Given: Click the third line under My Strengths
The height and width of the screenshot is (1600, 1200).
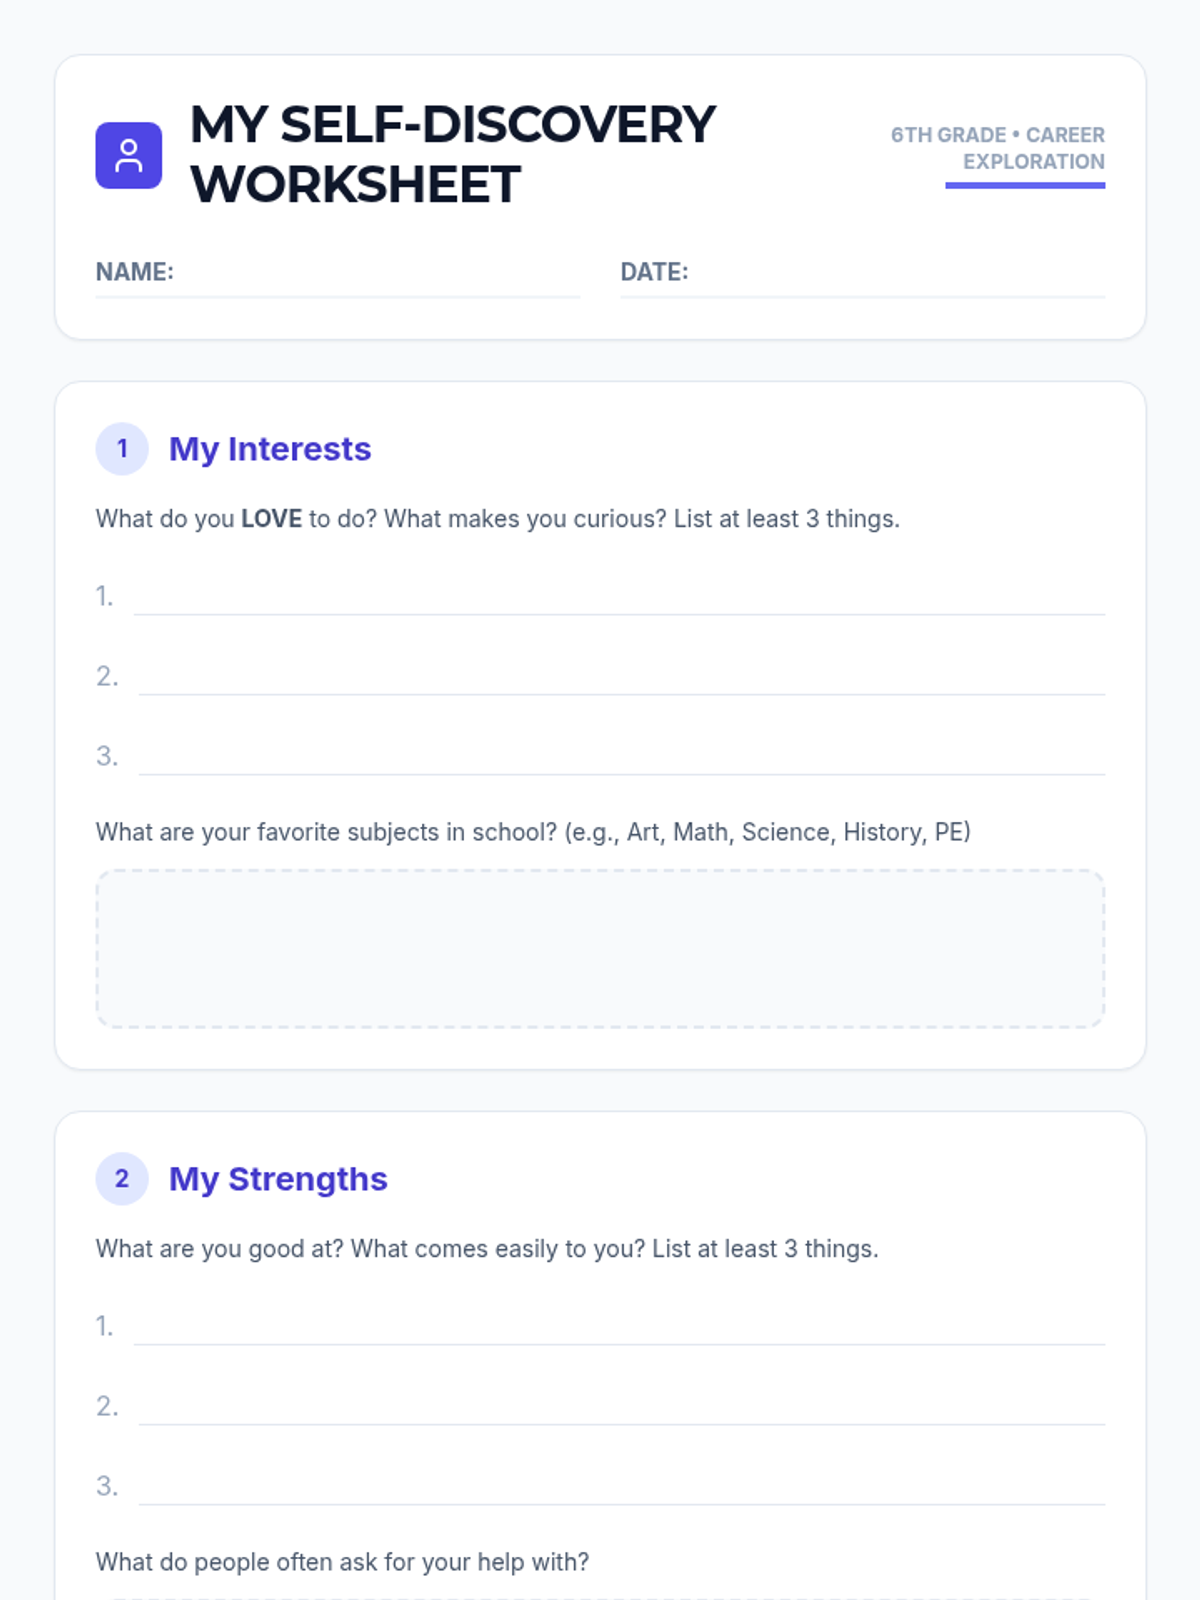Looking at the screenshot, I should click(x=621, y=1488).
